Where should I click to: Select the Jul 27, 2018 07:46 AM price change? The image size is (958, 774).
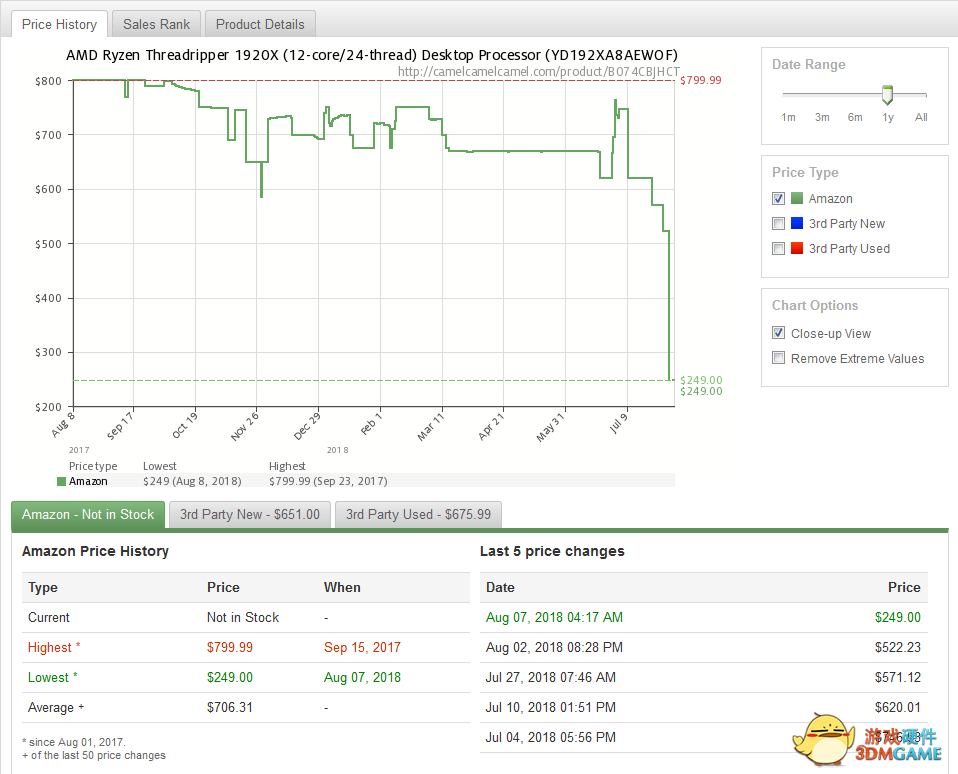click(550, 677)
